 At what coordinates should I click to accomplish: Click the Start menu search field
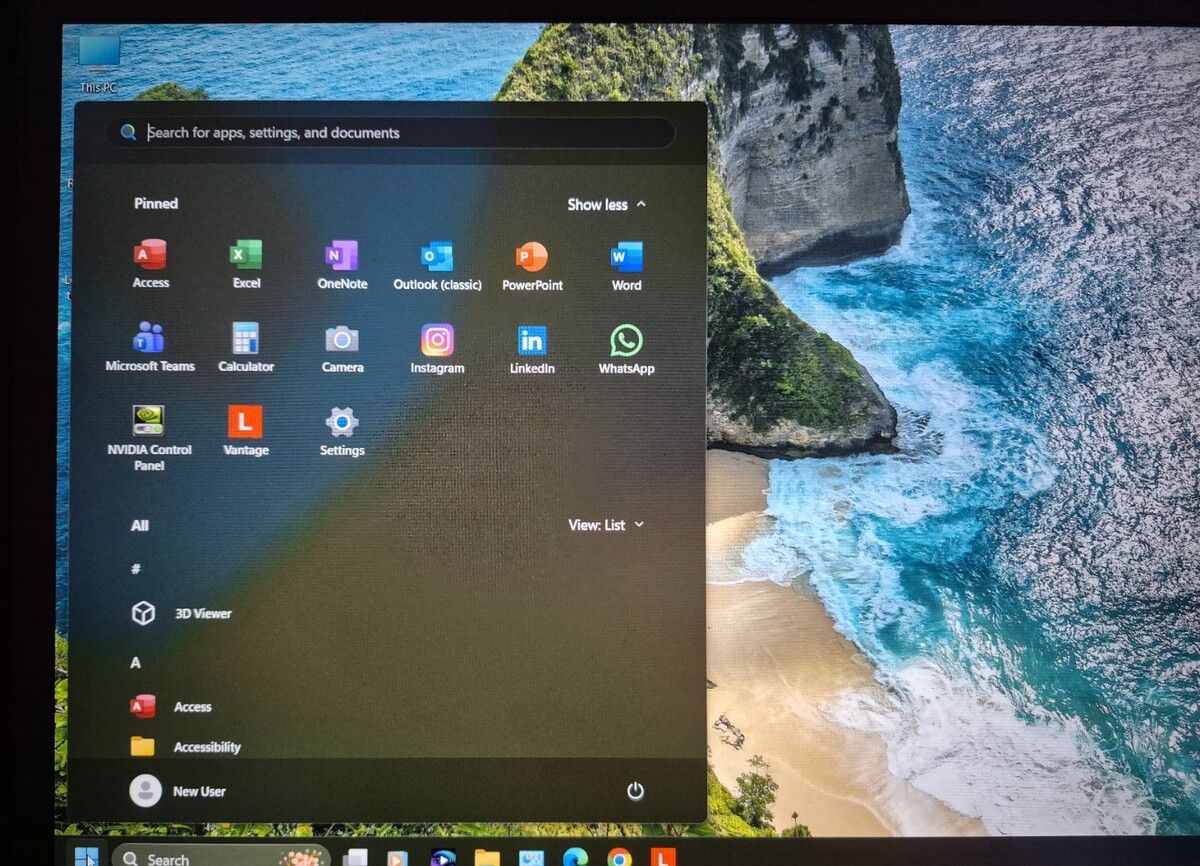(400, 133)
